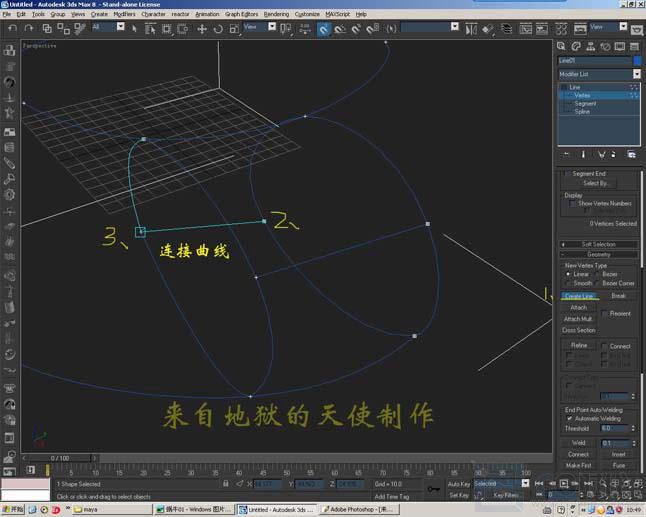Select the Smooth vertex type radio

(x=568, y=283)
